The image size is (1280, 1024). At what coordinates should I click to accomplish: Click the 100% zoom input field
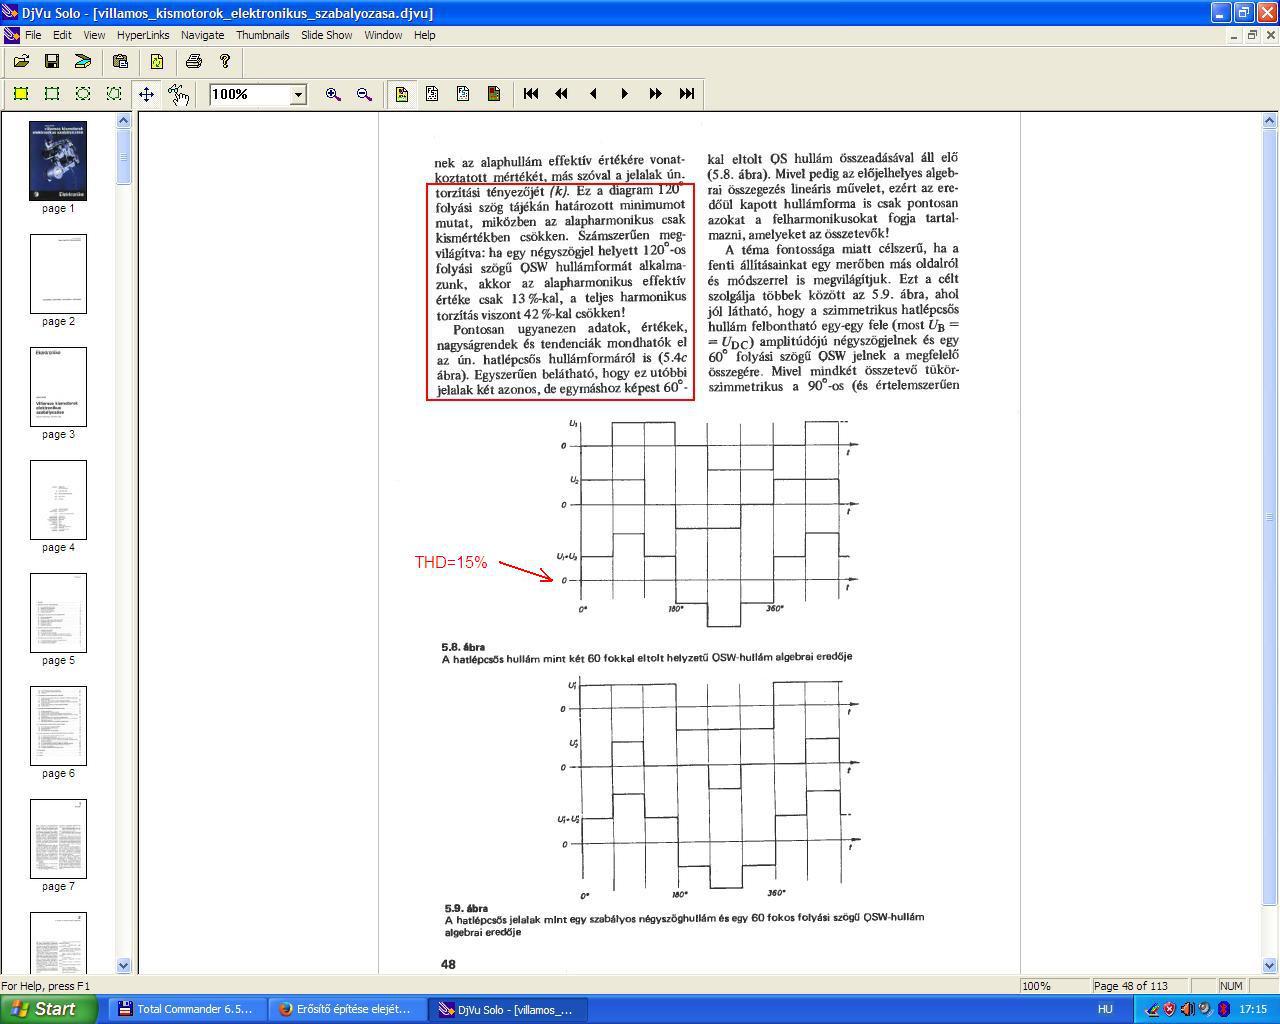249,94
